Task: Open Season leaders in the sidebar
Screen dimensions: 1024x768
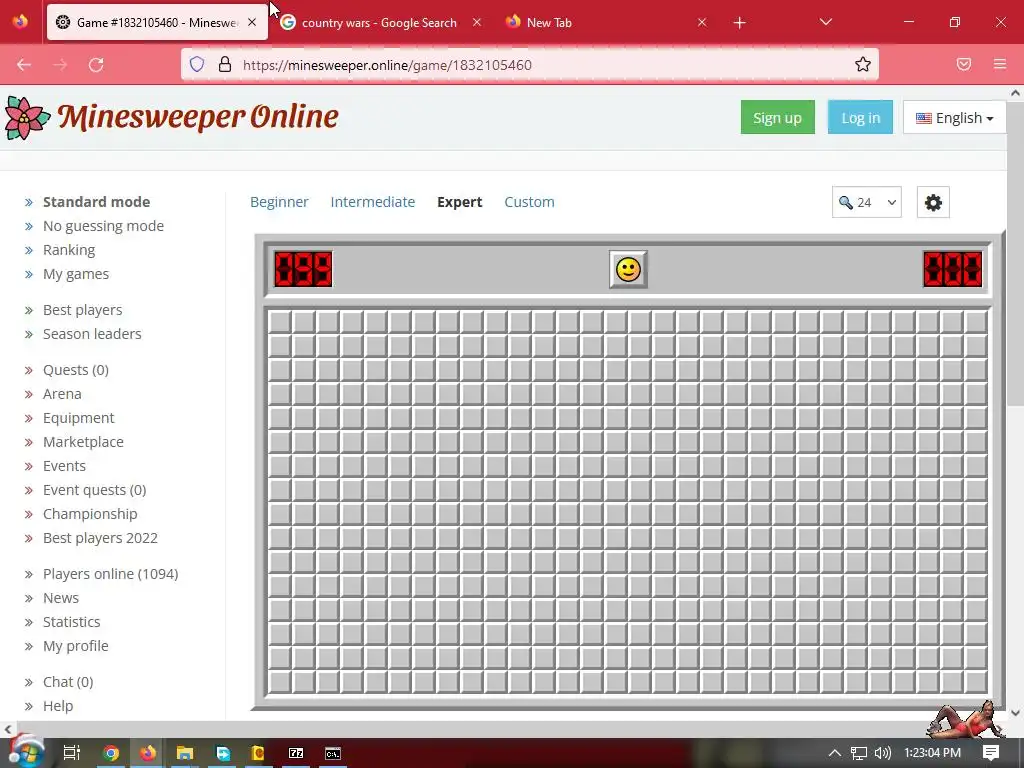Action: [92, 334]
